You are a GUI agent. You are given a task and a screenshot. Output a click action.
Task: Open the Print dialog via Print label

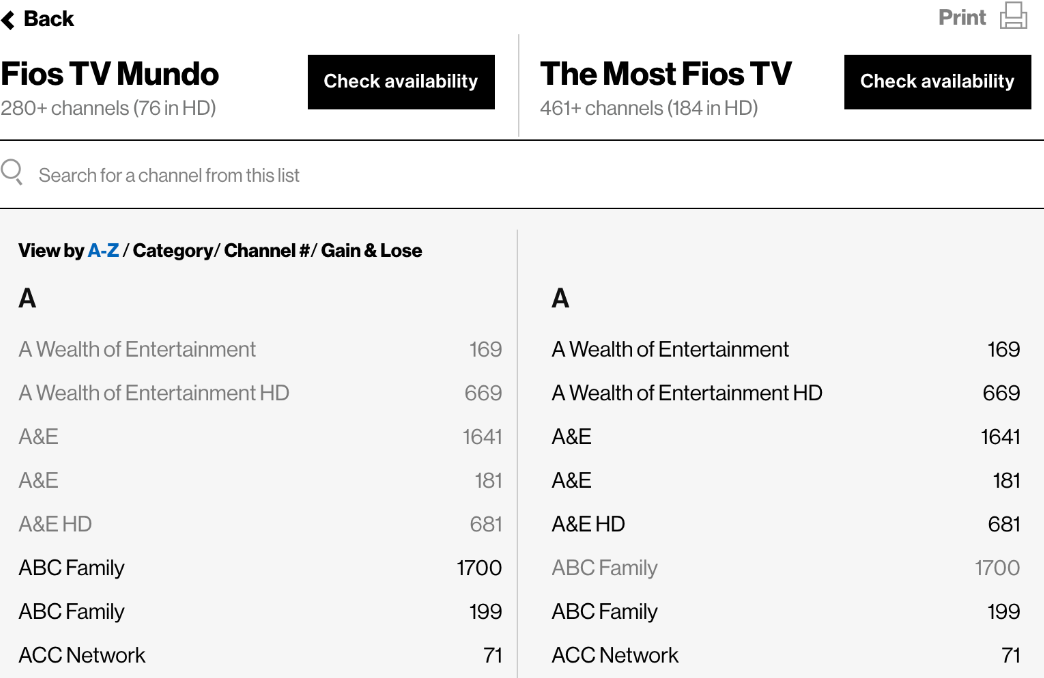click(961, 17)
